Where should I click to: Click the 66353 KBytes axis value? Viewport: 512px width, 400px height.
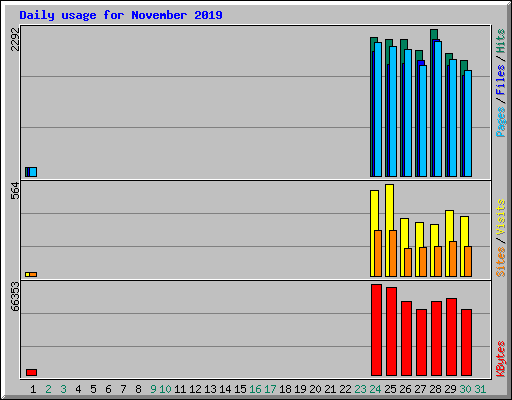[15, 296]
